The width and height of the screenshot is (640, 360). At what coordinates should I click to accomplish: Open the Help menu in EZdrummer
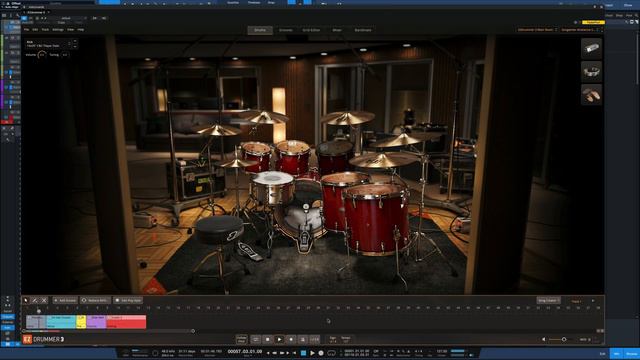pyautogui.click(x=81, y=30)
